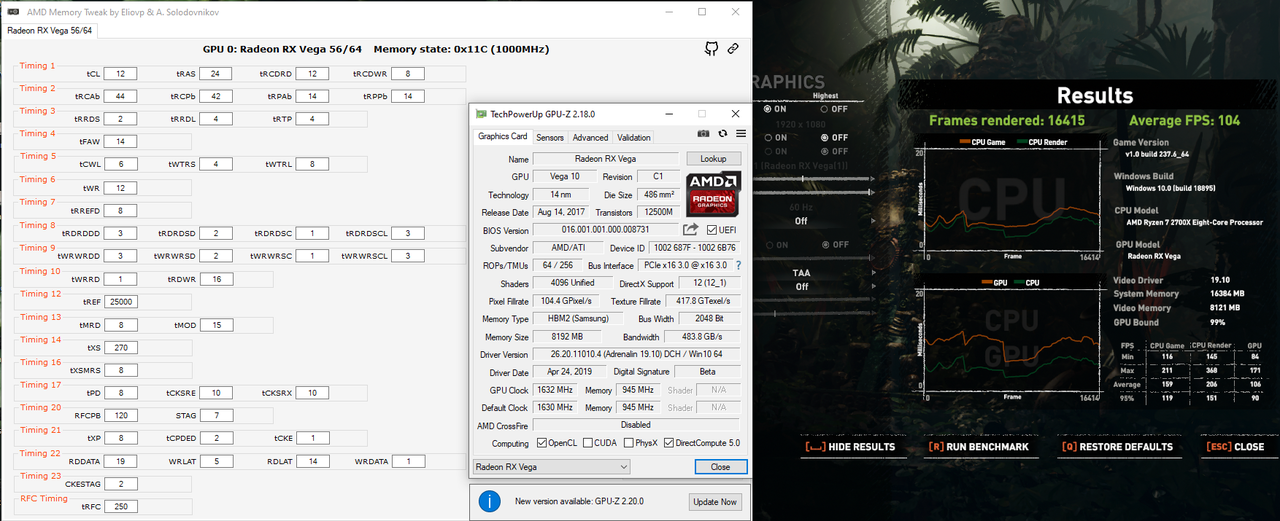Toggle the UEFI checkbox
1280x521 pixels.
712,230
